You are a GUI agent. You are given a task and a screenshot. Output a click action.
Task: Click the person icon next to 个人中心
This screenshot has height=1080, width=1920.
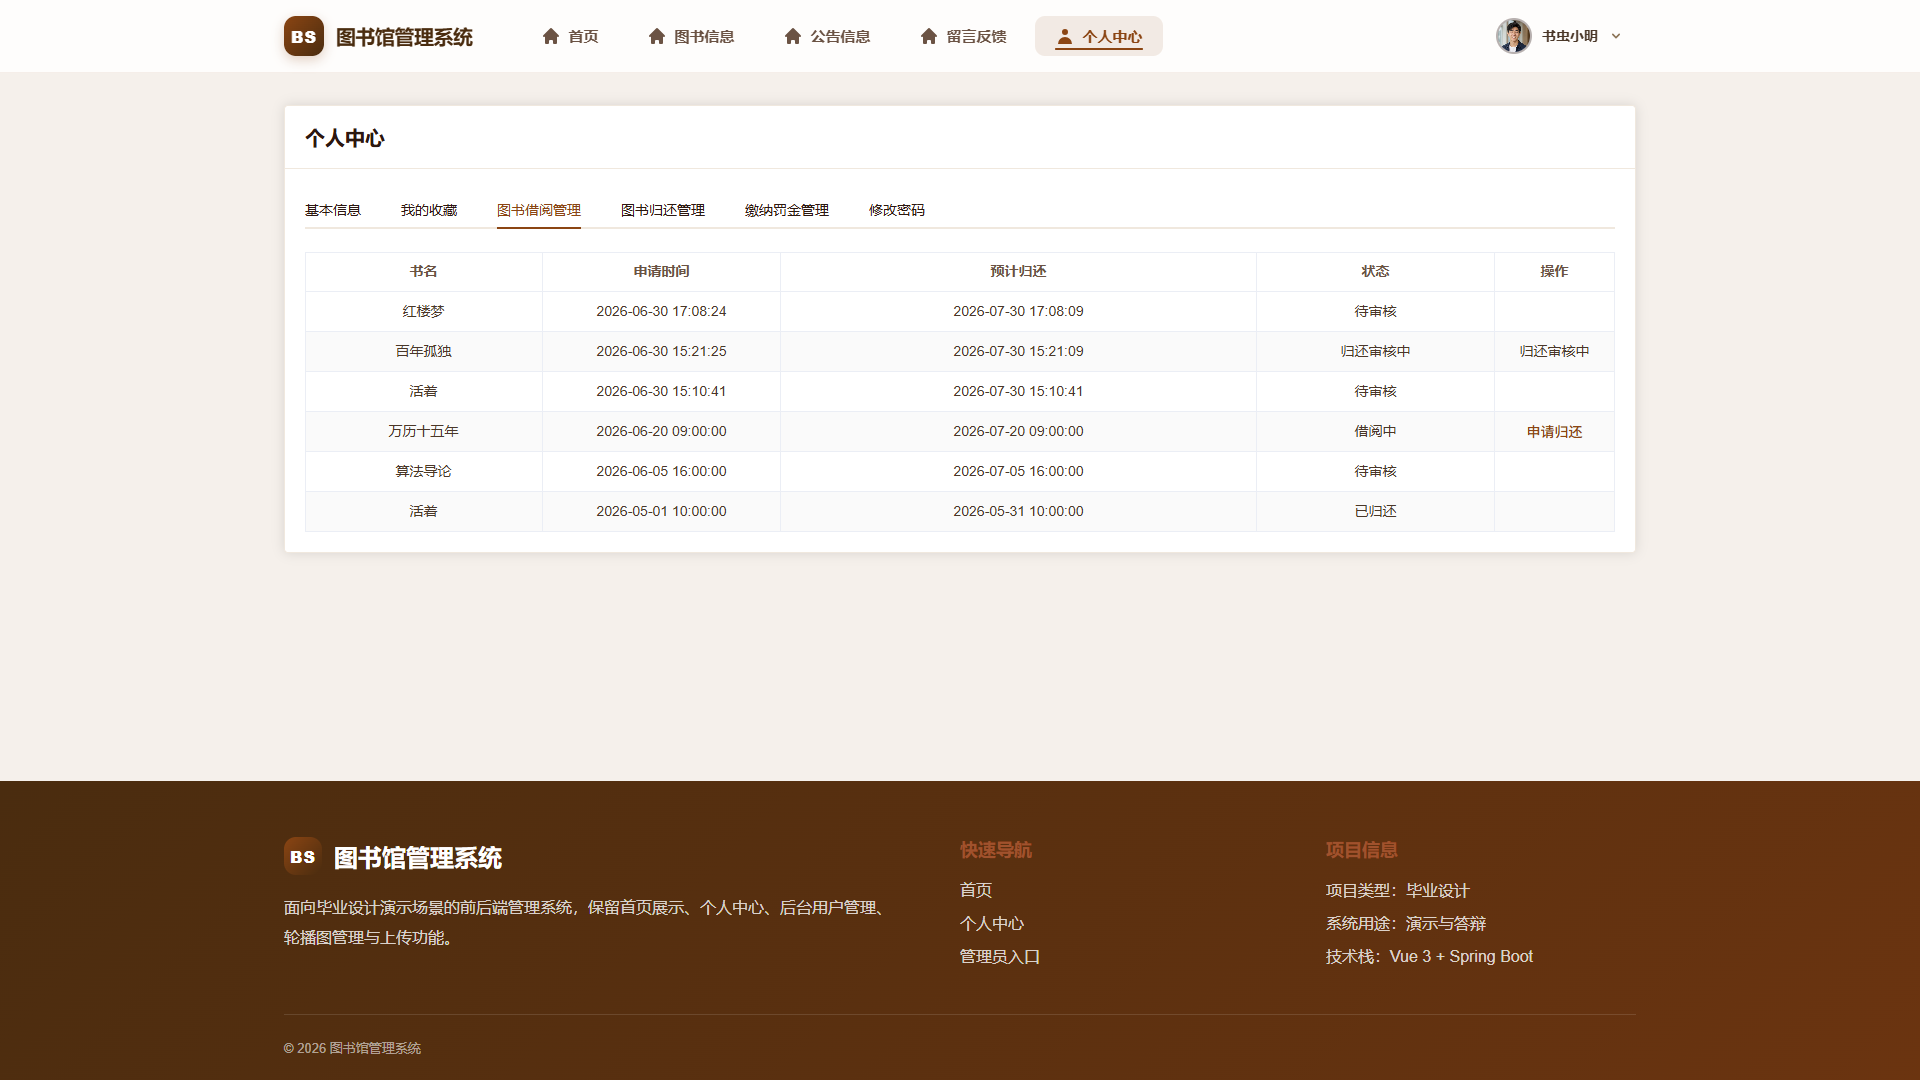(1065, 36)
